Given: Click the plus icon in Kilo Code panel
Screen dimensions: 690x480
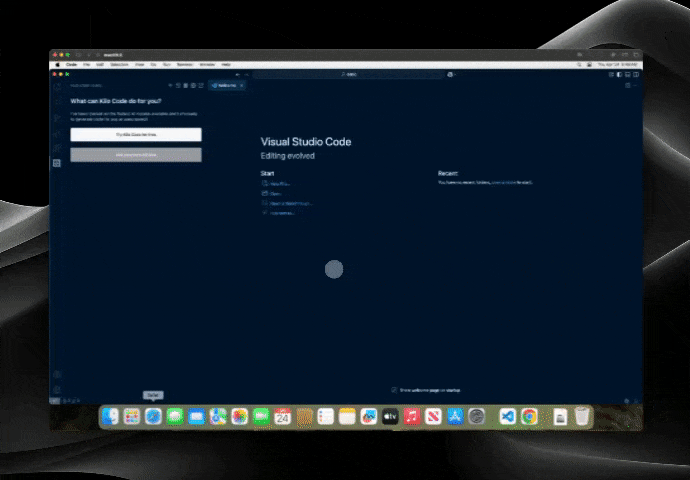Looking at the screenshot, I should coord(170,86).
